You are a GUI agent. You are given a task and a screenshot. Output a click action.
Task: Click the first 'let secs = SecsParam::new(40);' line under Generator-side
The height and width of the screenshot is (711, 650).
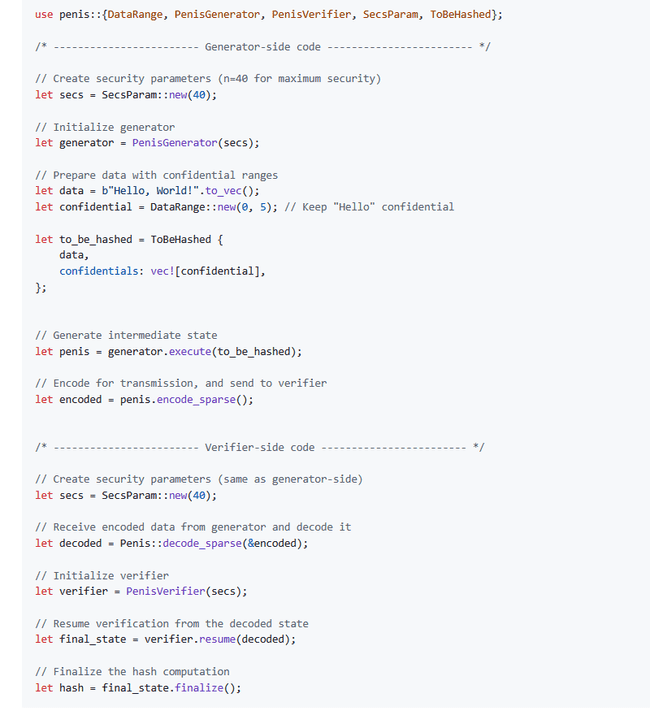[126, 95]
